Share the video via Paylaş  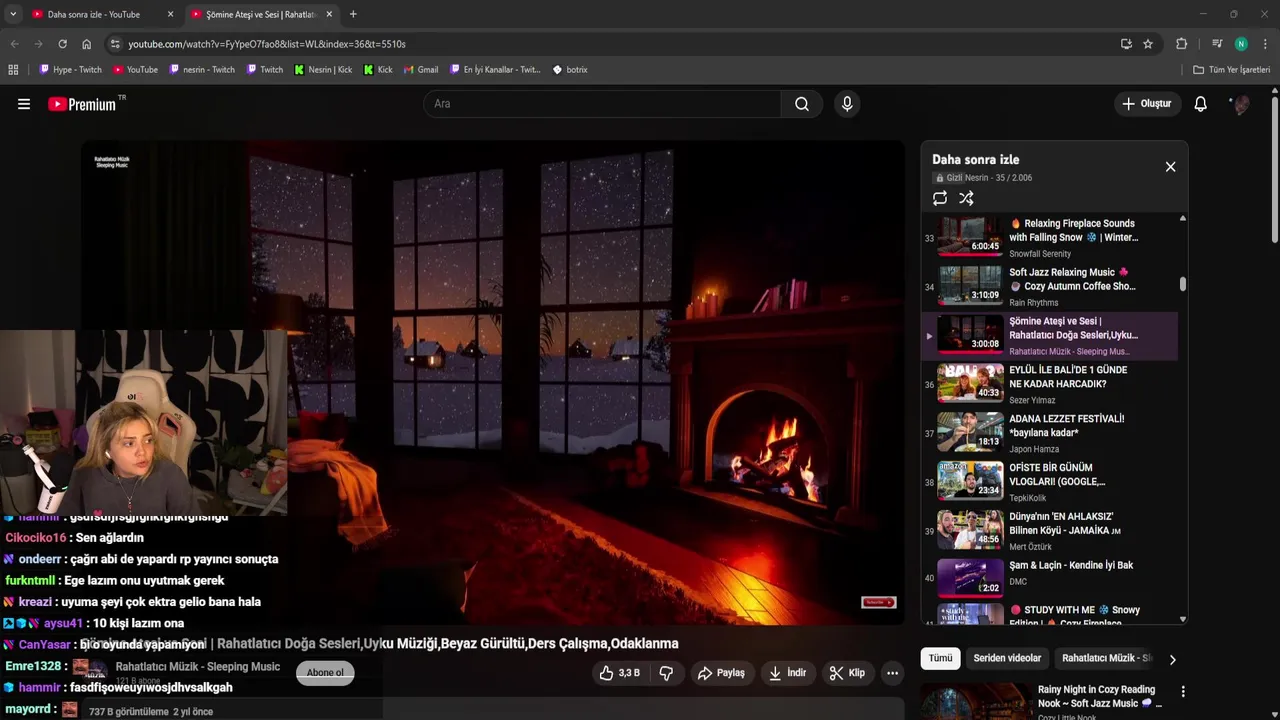721,673
